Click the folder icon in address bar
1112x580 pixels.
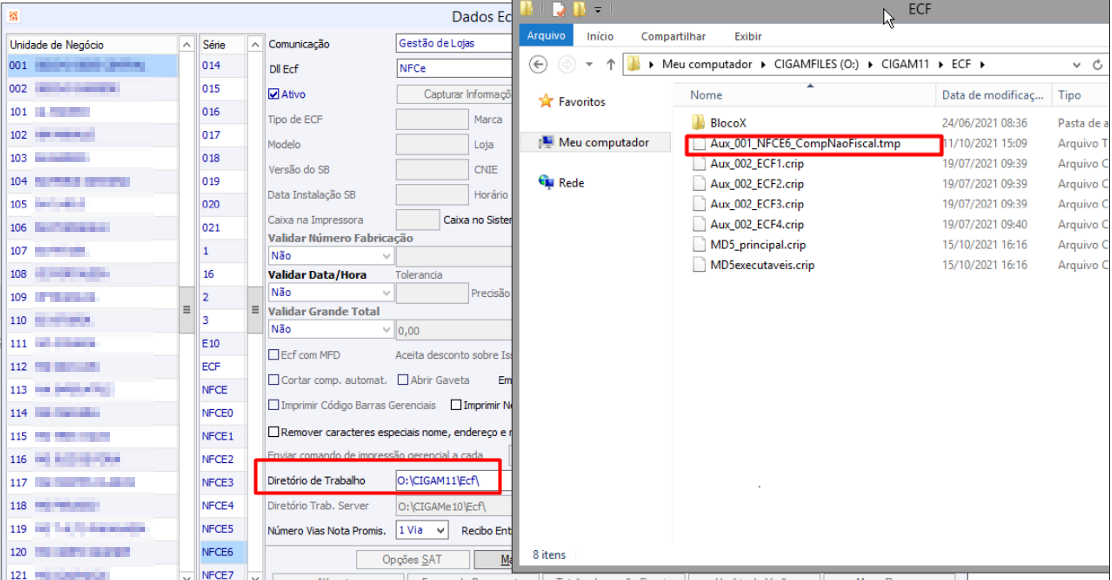[x=633, y=64]
